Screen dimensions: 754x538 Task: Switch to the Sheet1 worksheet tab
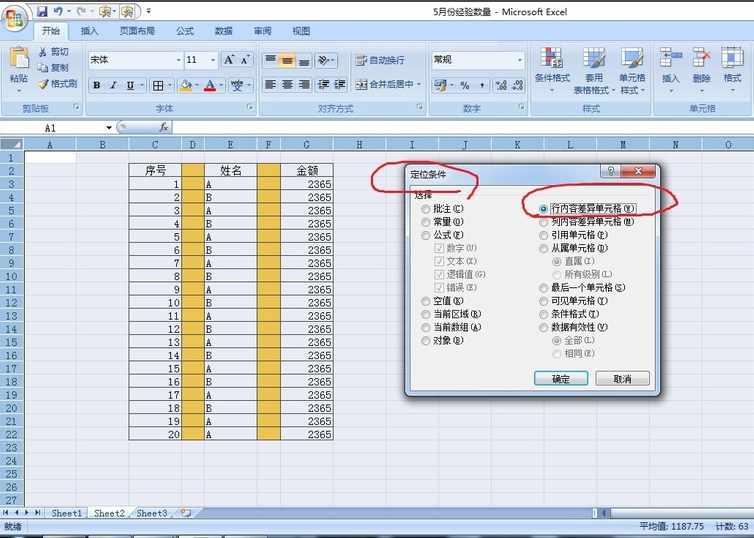click(x=66, y=513)
